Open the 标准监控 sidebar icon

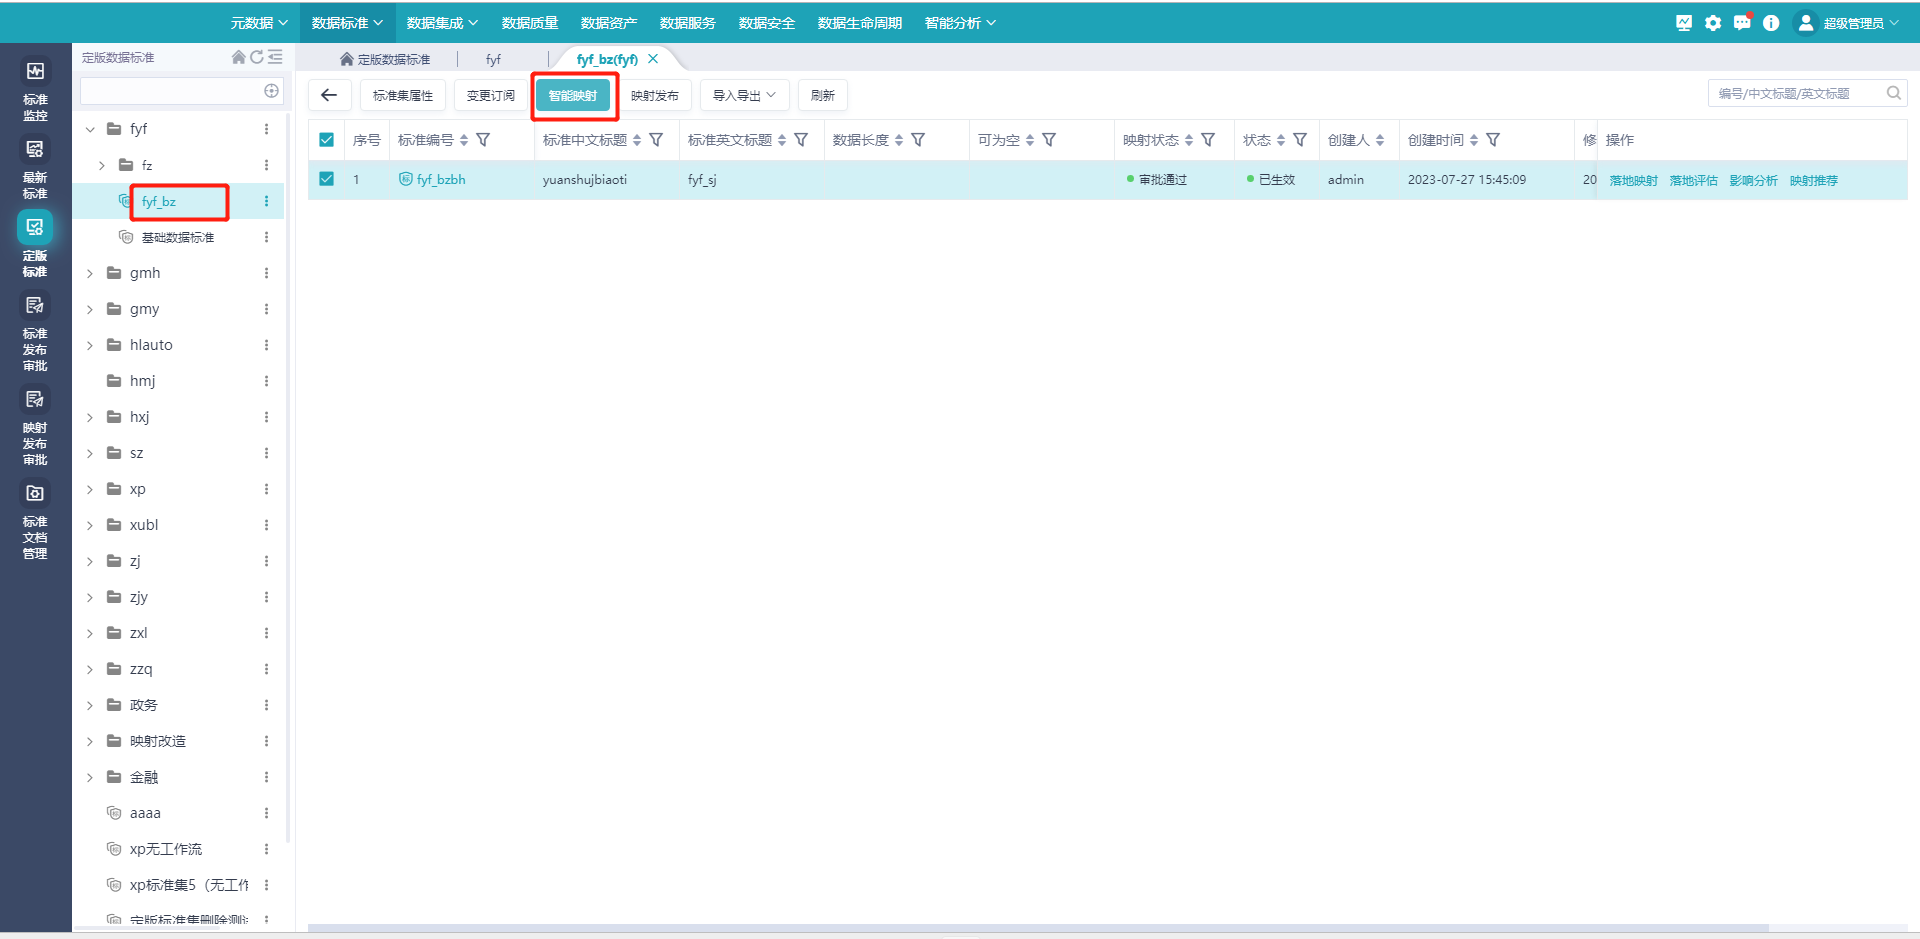tap(35, 86)
